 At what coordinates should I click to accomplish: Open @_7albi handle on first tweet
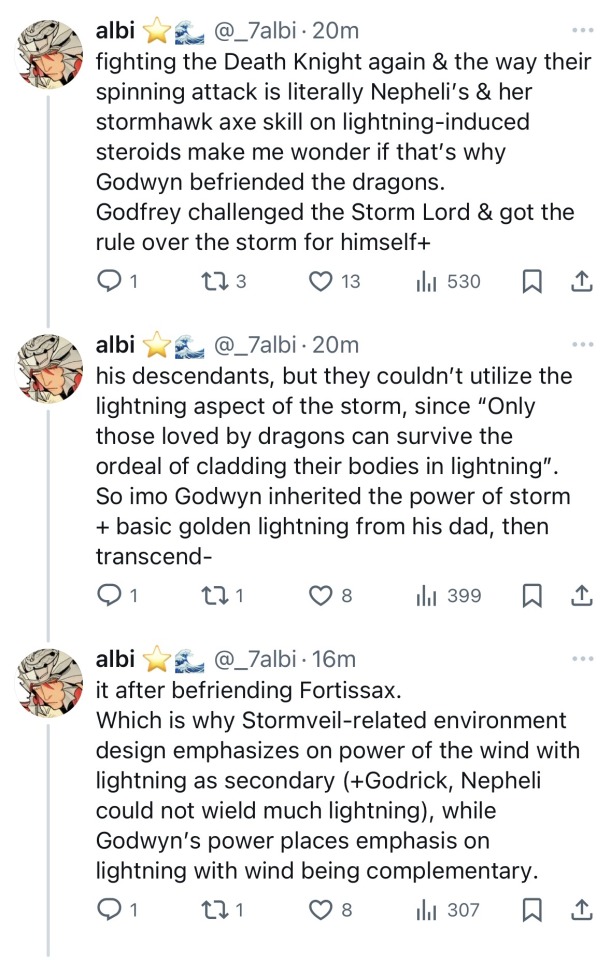pyautogui.click(x=254, y=32)
